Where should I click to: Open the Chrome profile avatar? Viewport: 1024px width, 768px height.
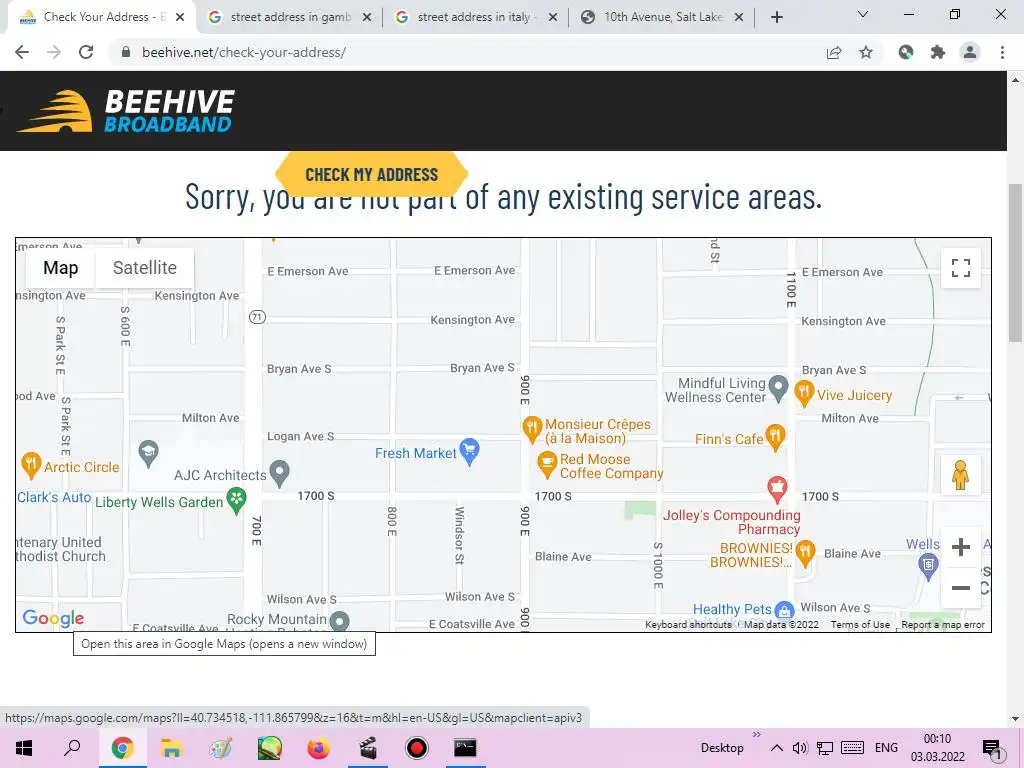click(970, 52)
